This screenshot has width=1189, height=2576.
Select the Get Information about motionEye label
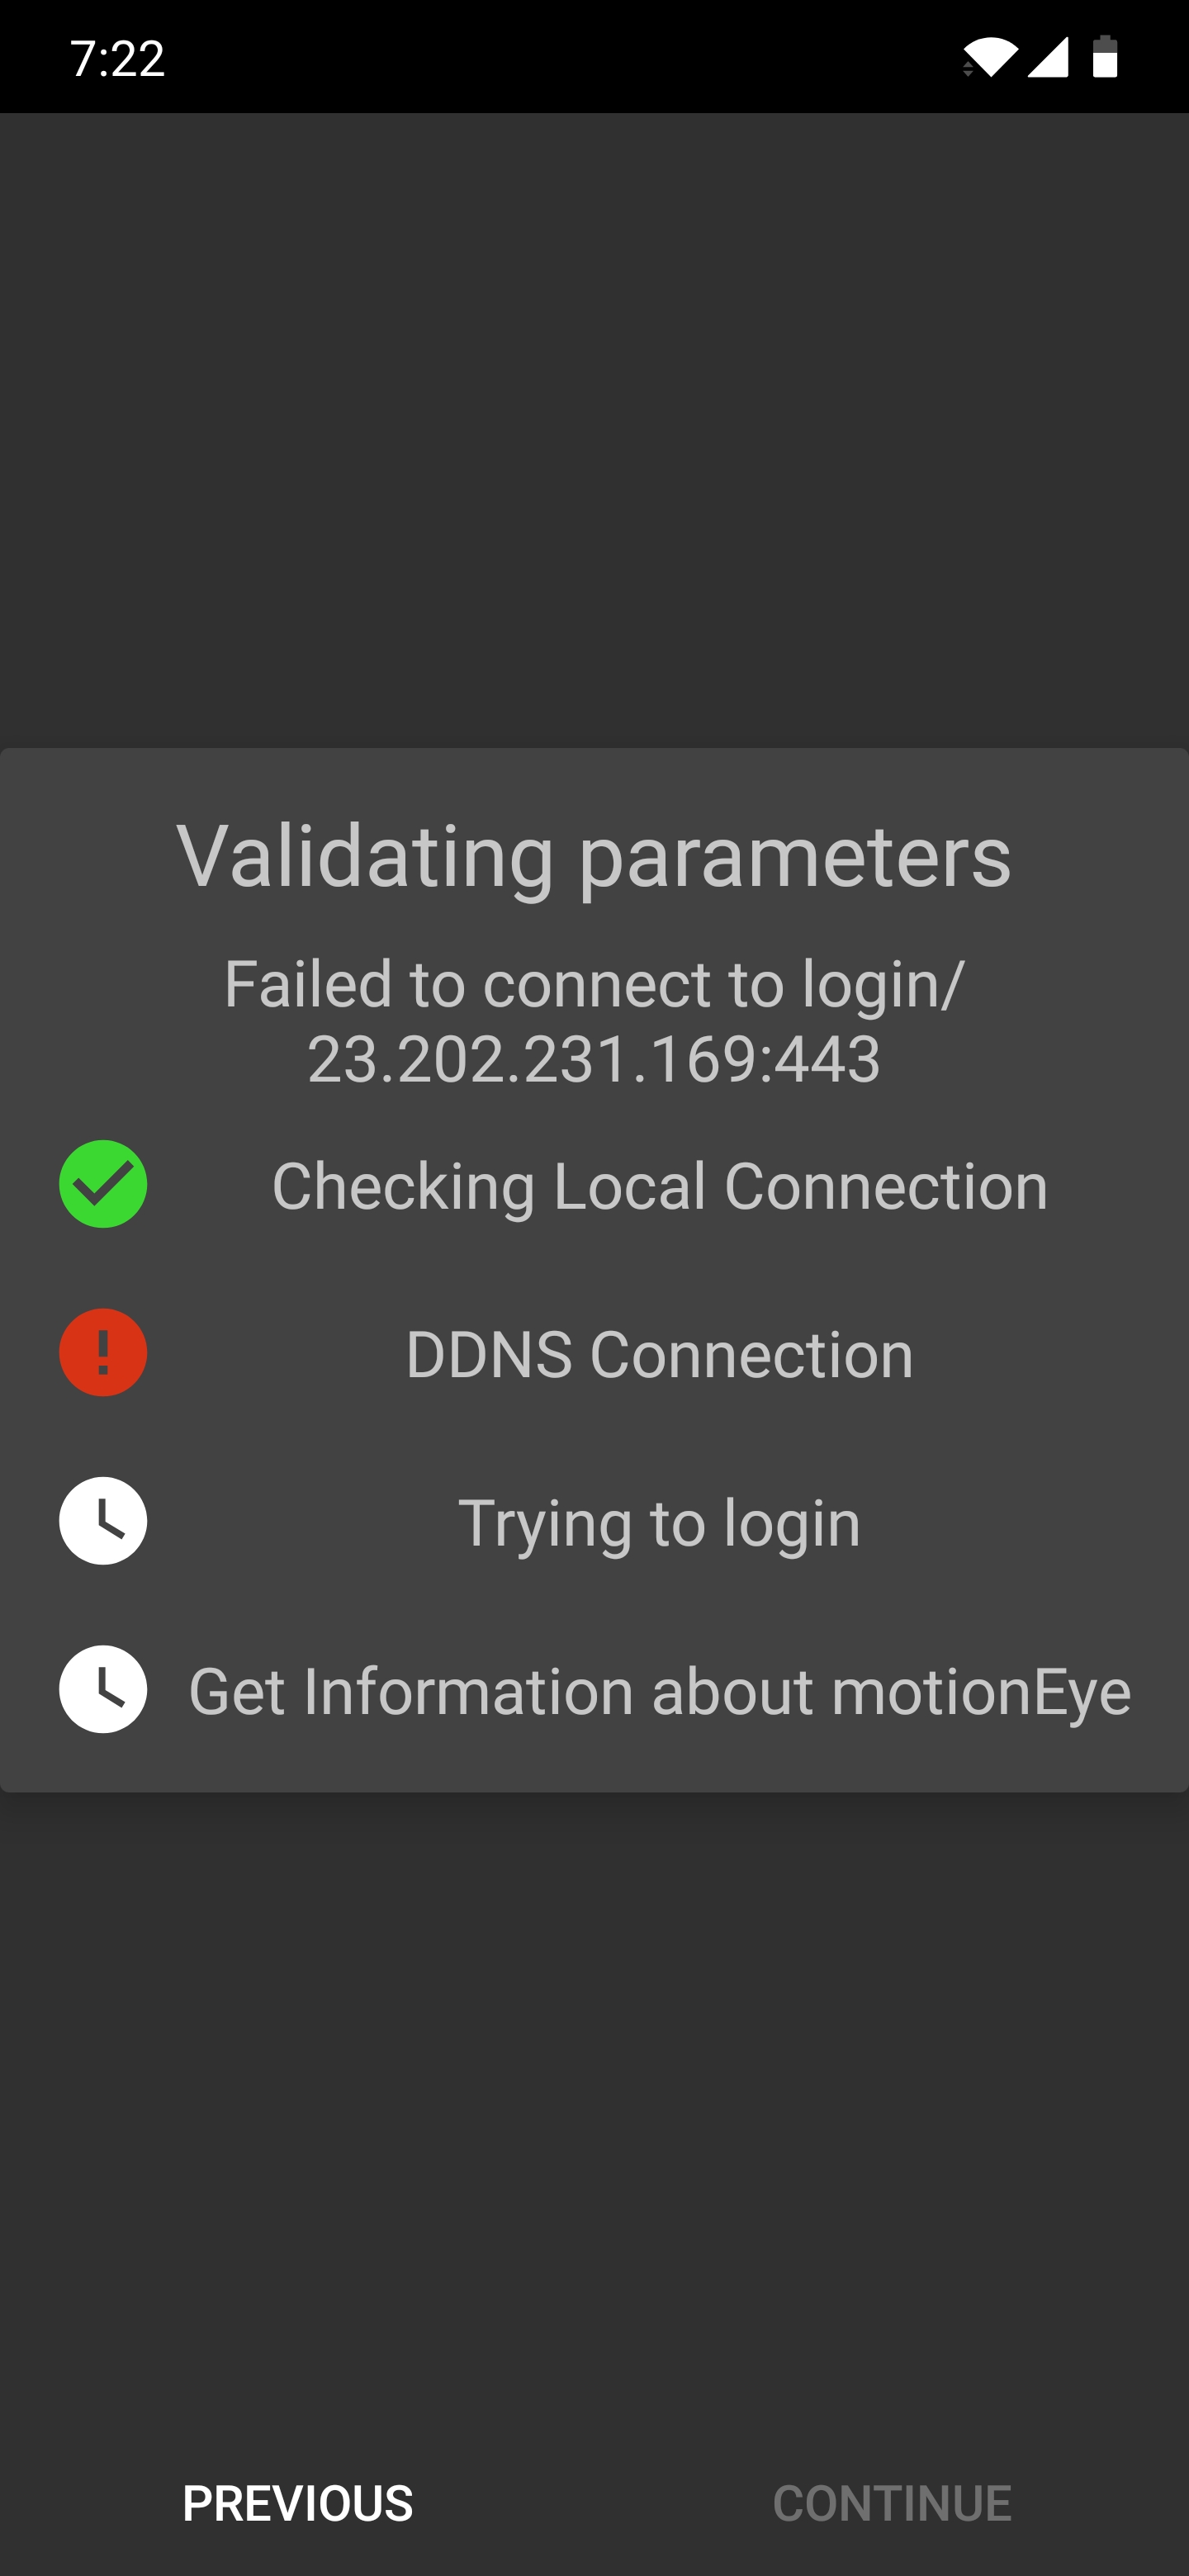point(660,1690)
